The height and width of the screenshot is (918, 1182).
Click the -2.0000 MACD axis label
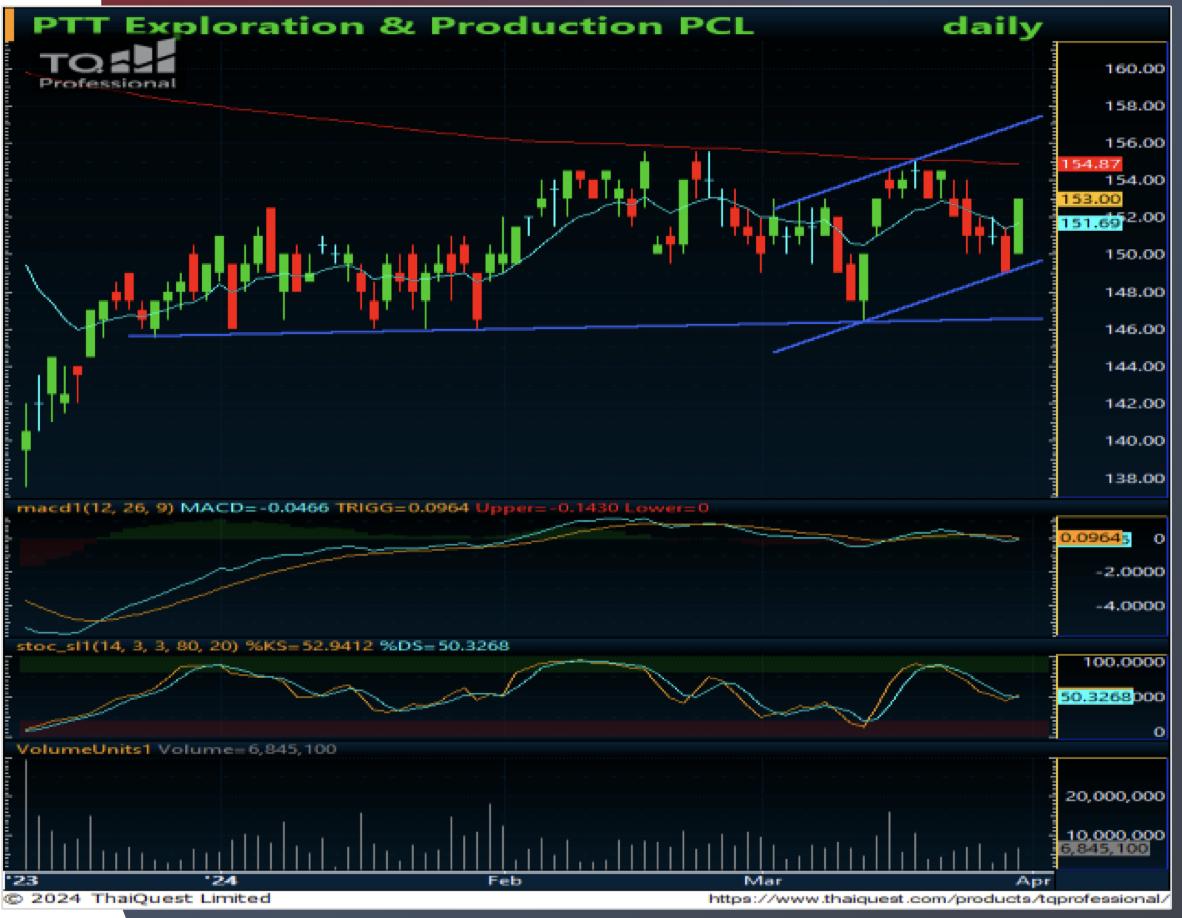click(x=1129, y=572)
